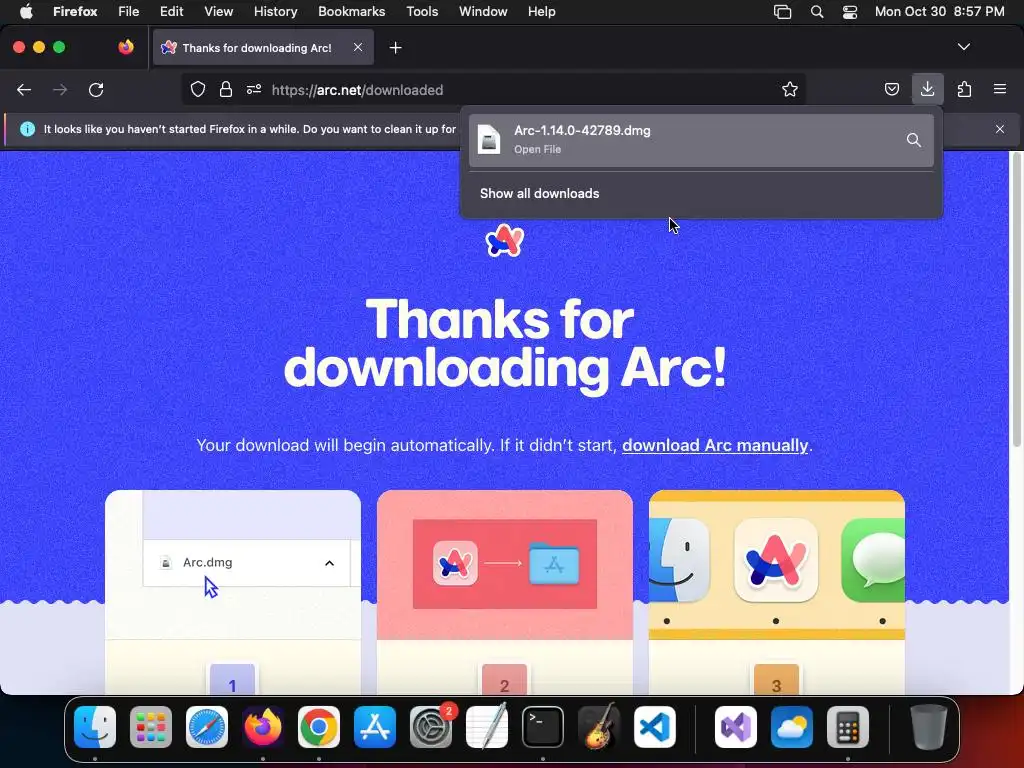Open Visual Studio Code from the Dock
Viewport: 1024px width, 768px height.
655,727
